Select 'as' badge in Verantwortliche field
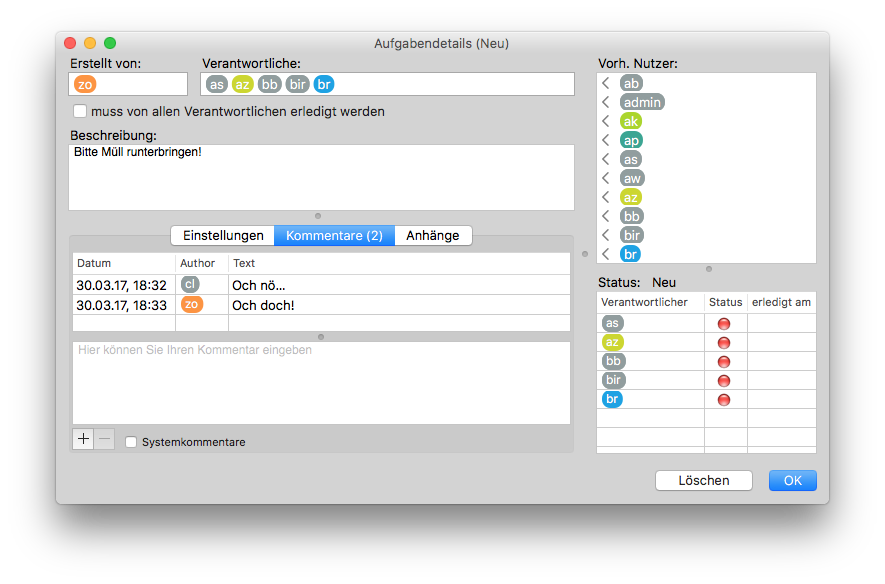Viewport: 885px width, 584px height. [x=216, y=85]
